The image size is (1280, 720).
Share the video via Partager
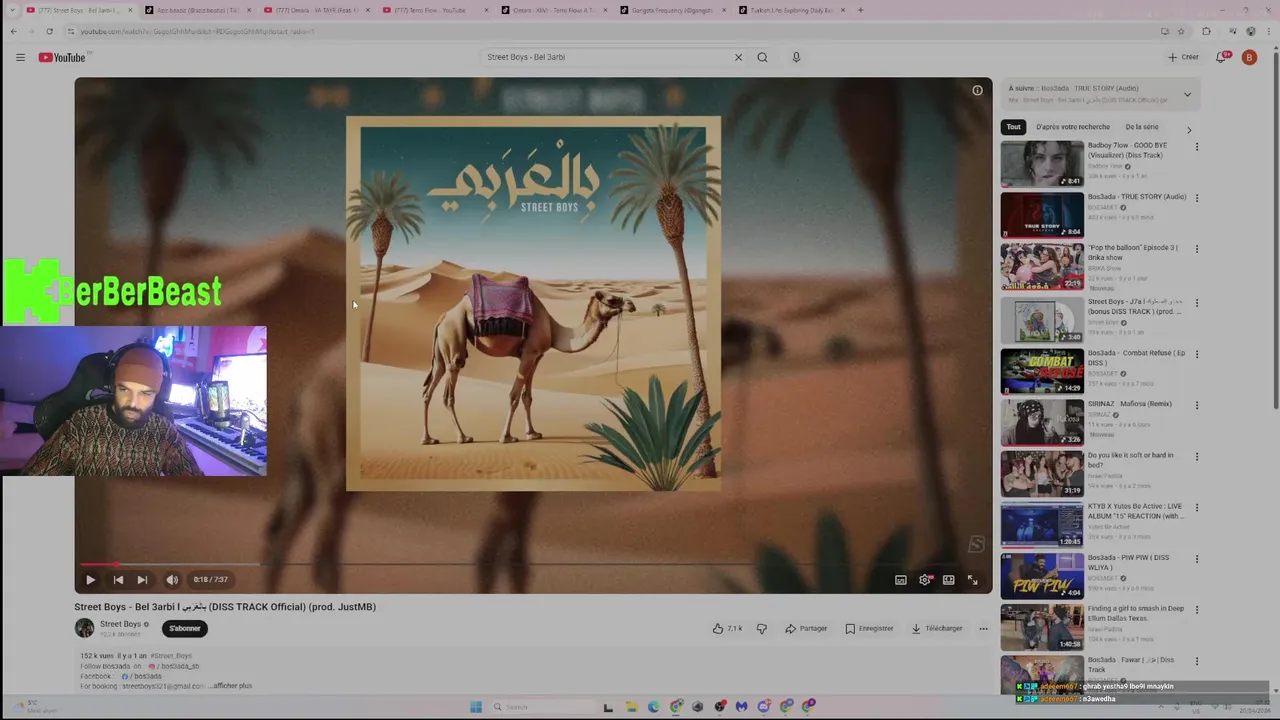tap(806, 628)
